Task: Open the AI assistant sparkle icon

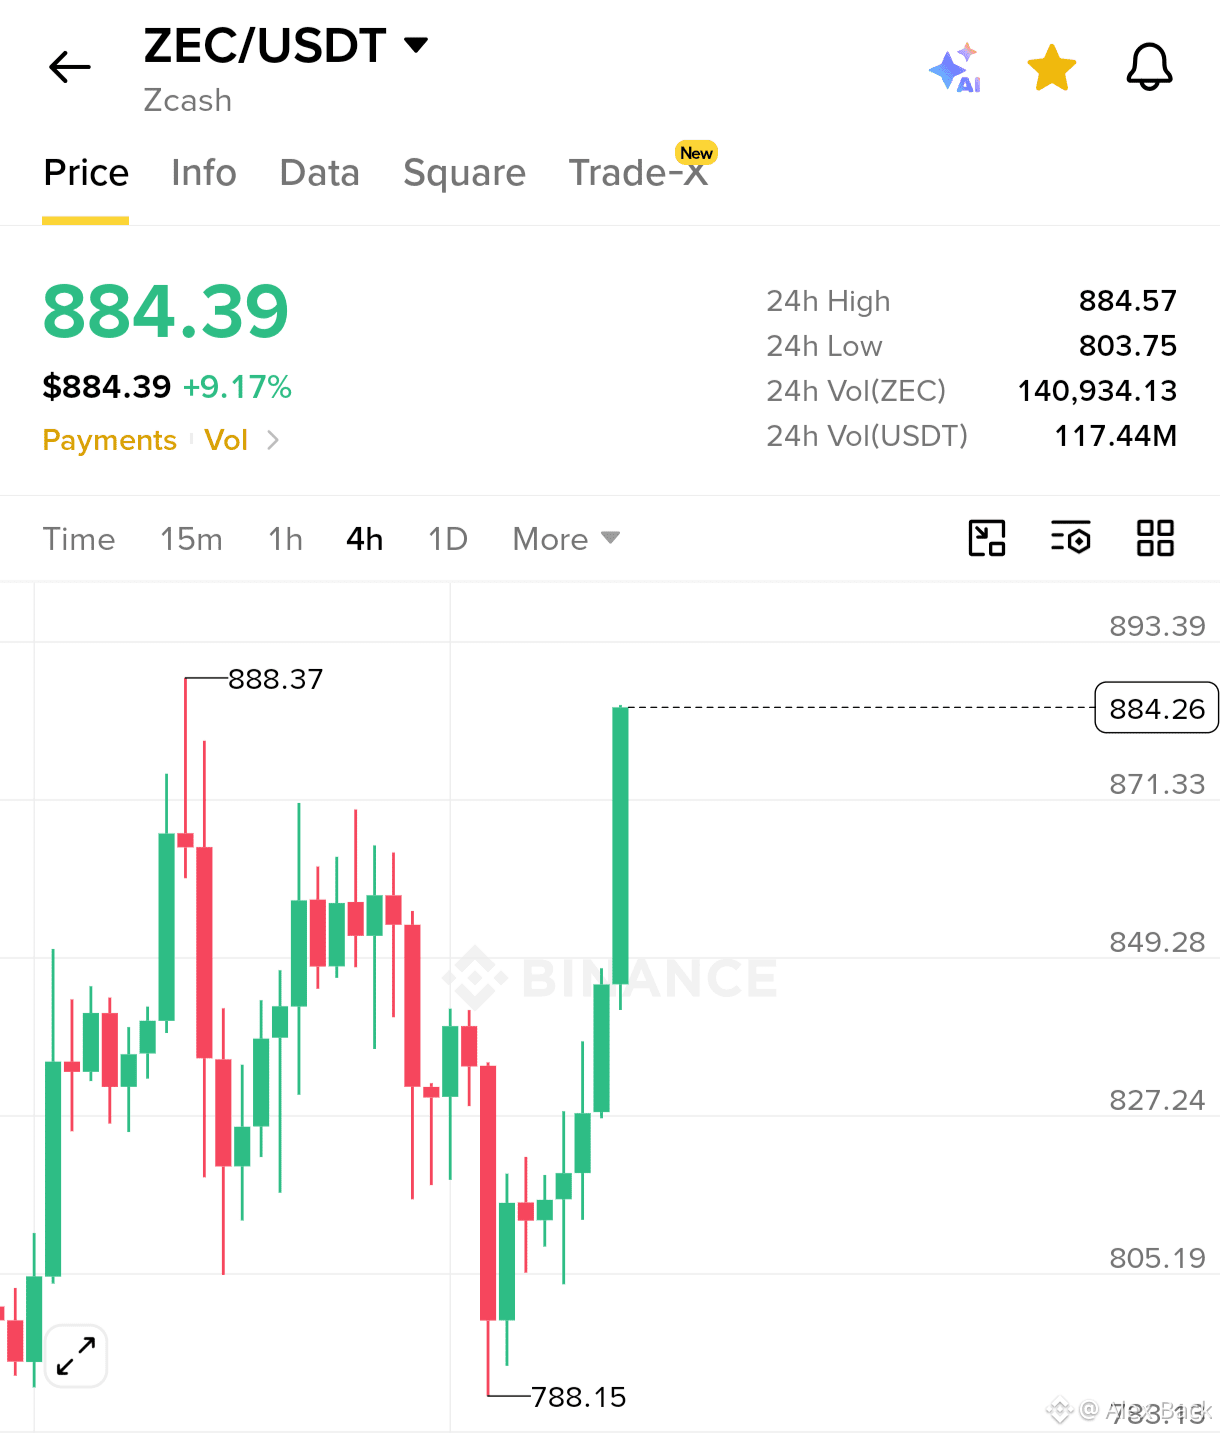Action: (x=955, y=68)
